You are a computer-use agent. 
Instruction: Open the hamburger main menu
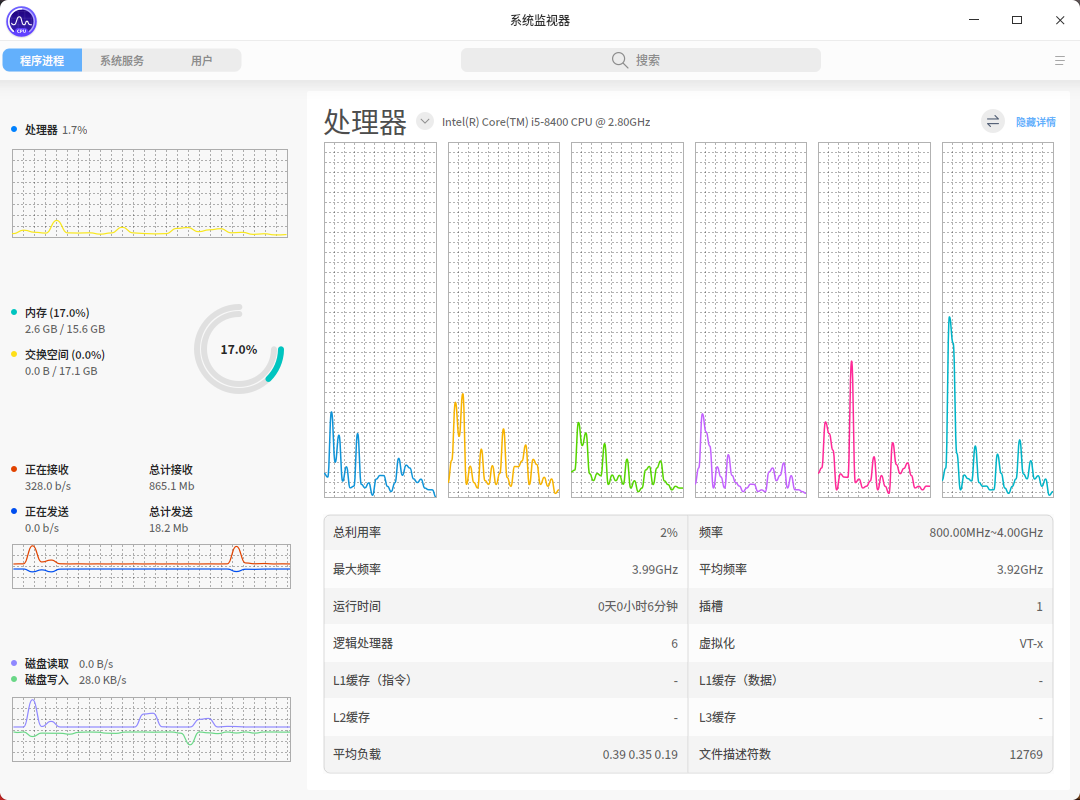(1059, 61)
